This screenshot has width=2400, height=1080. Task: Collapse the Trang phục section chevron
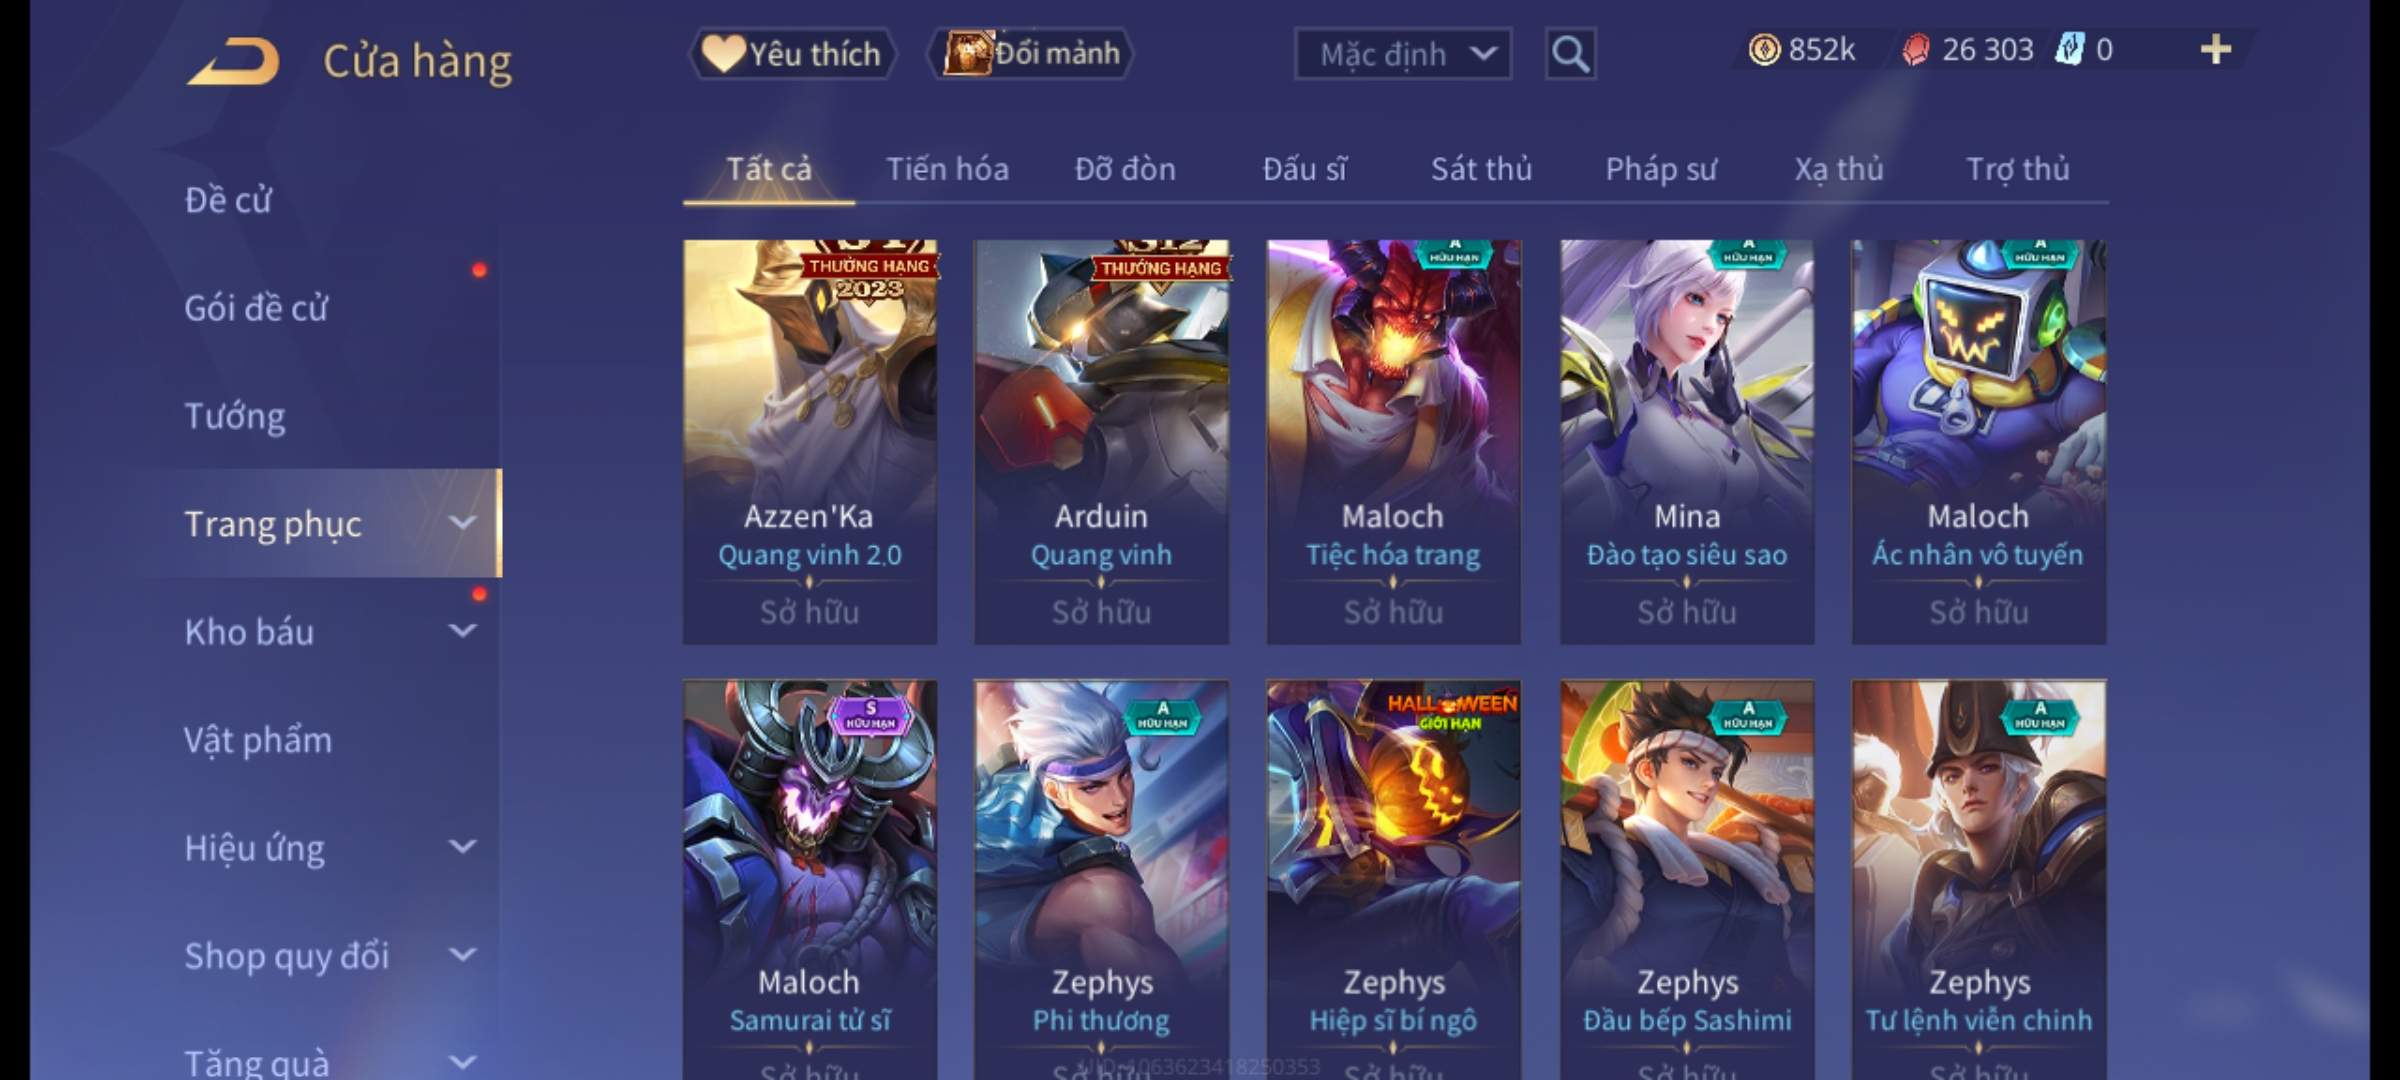pyautogui.click(x=462, y=522)
